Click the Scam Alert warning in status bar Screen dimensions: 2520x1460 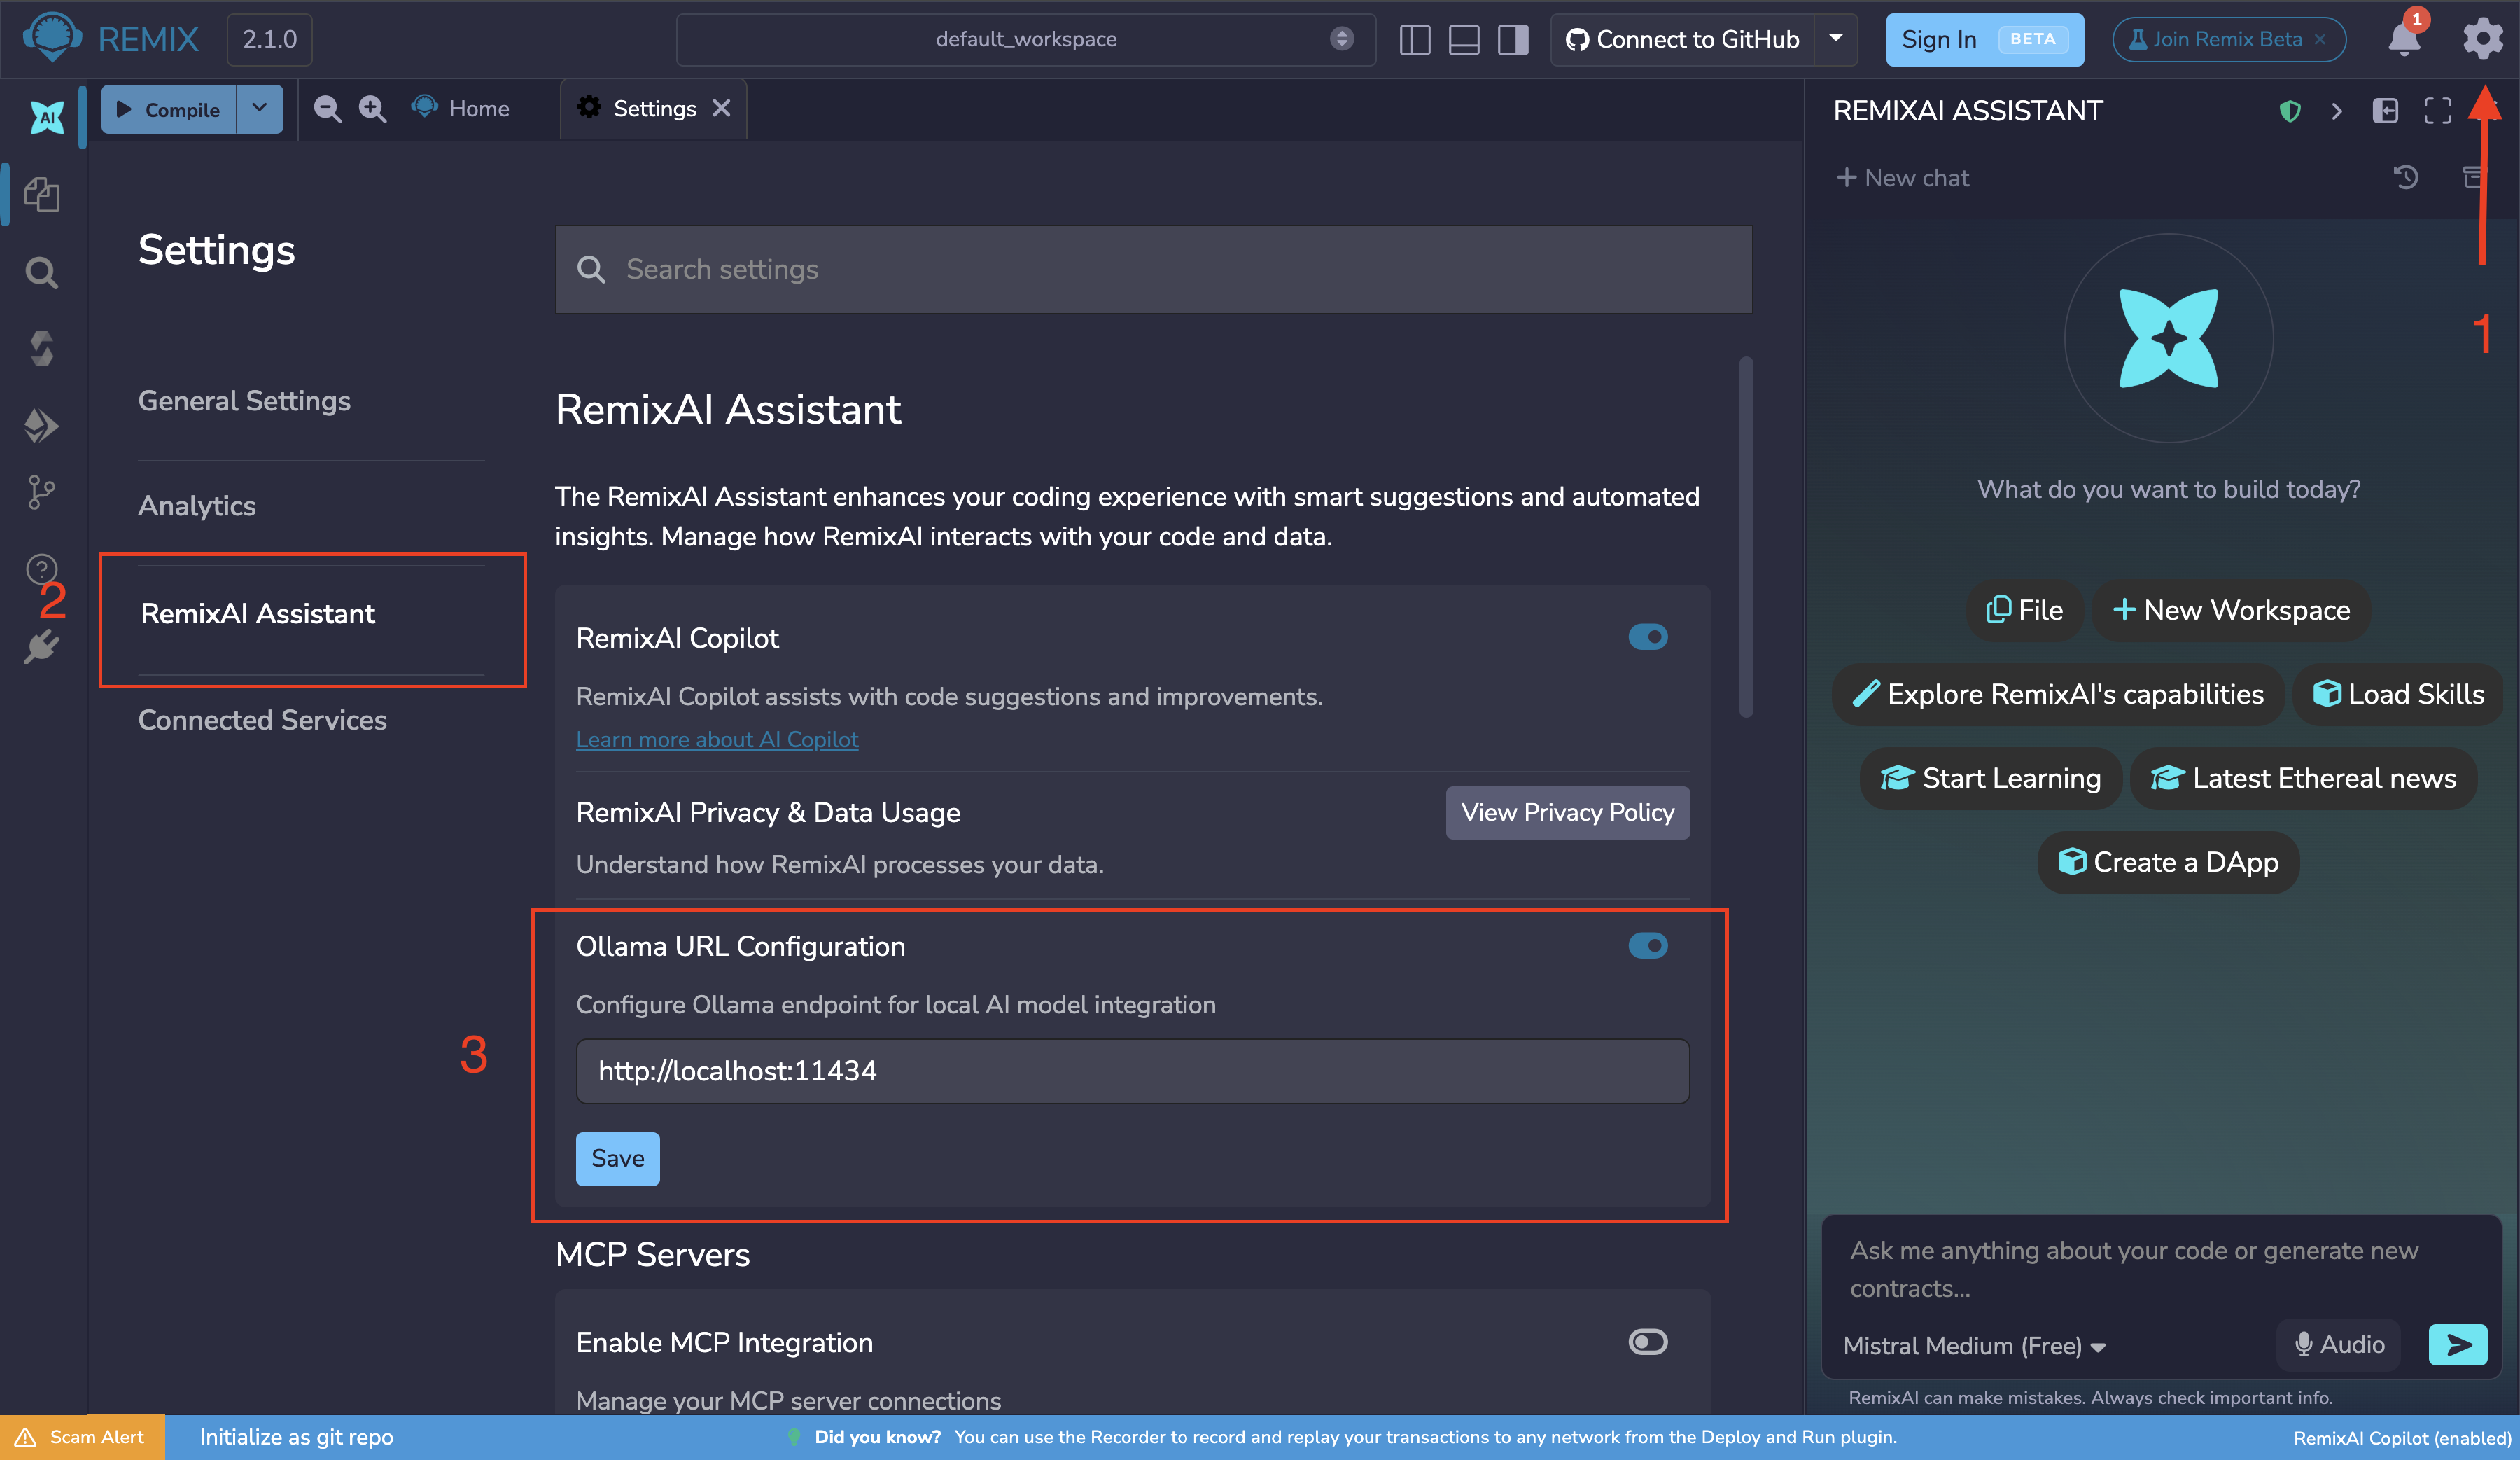[x=82, y=1437]
